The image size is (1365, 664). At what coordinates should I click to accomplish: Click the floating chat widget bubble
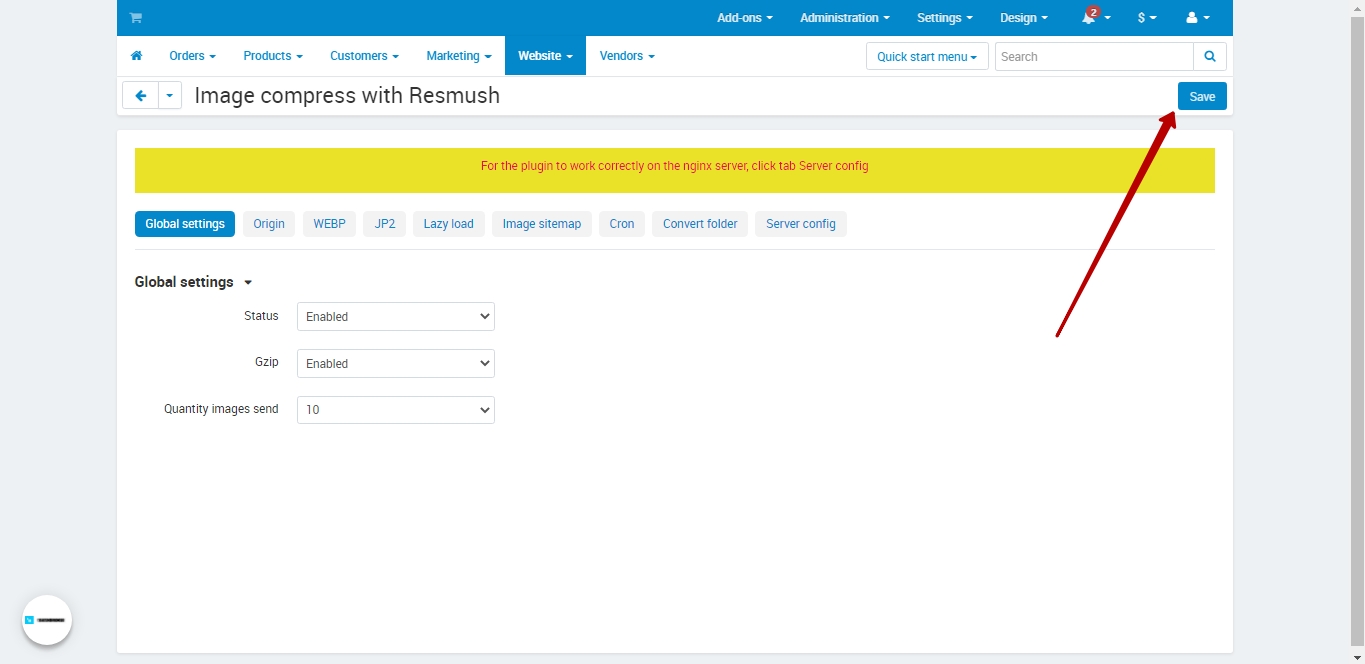point(47,620)
